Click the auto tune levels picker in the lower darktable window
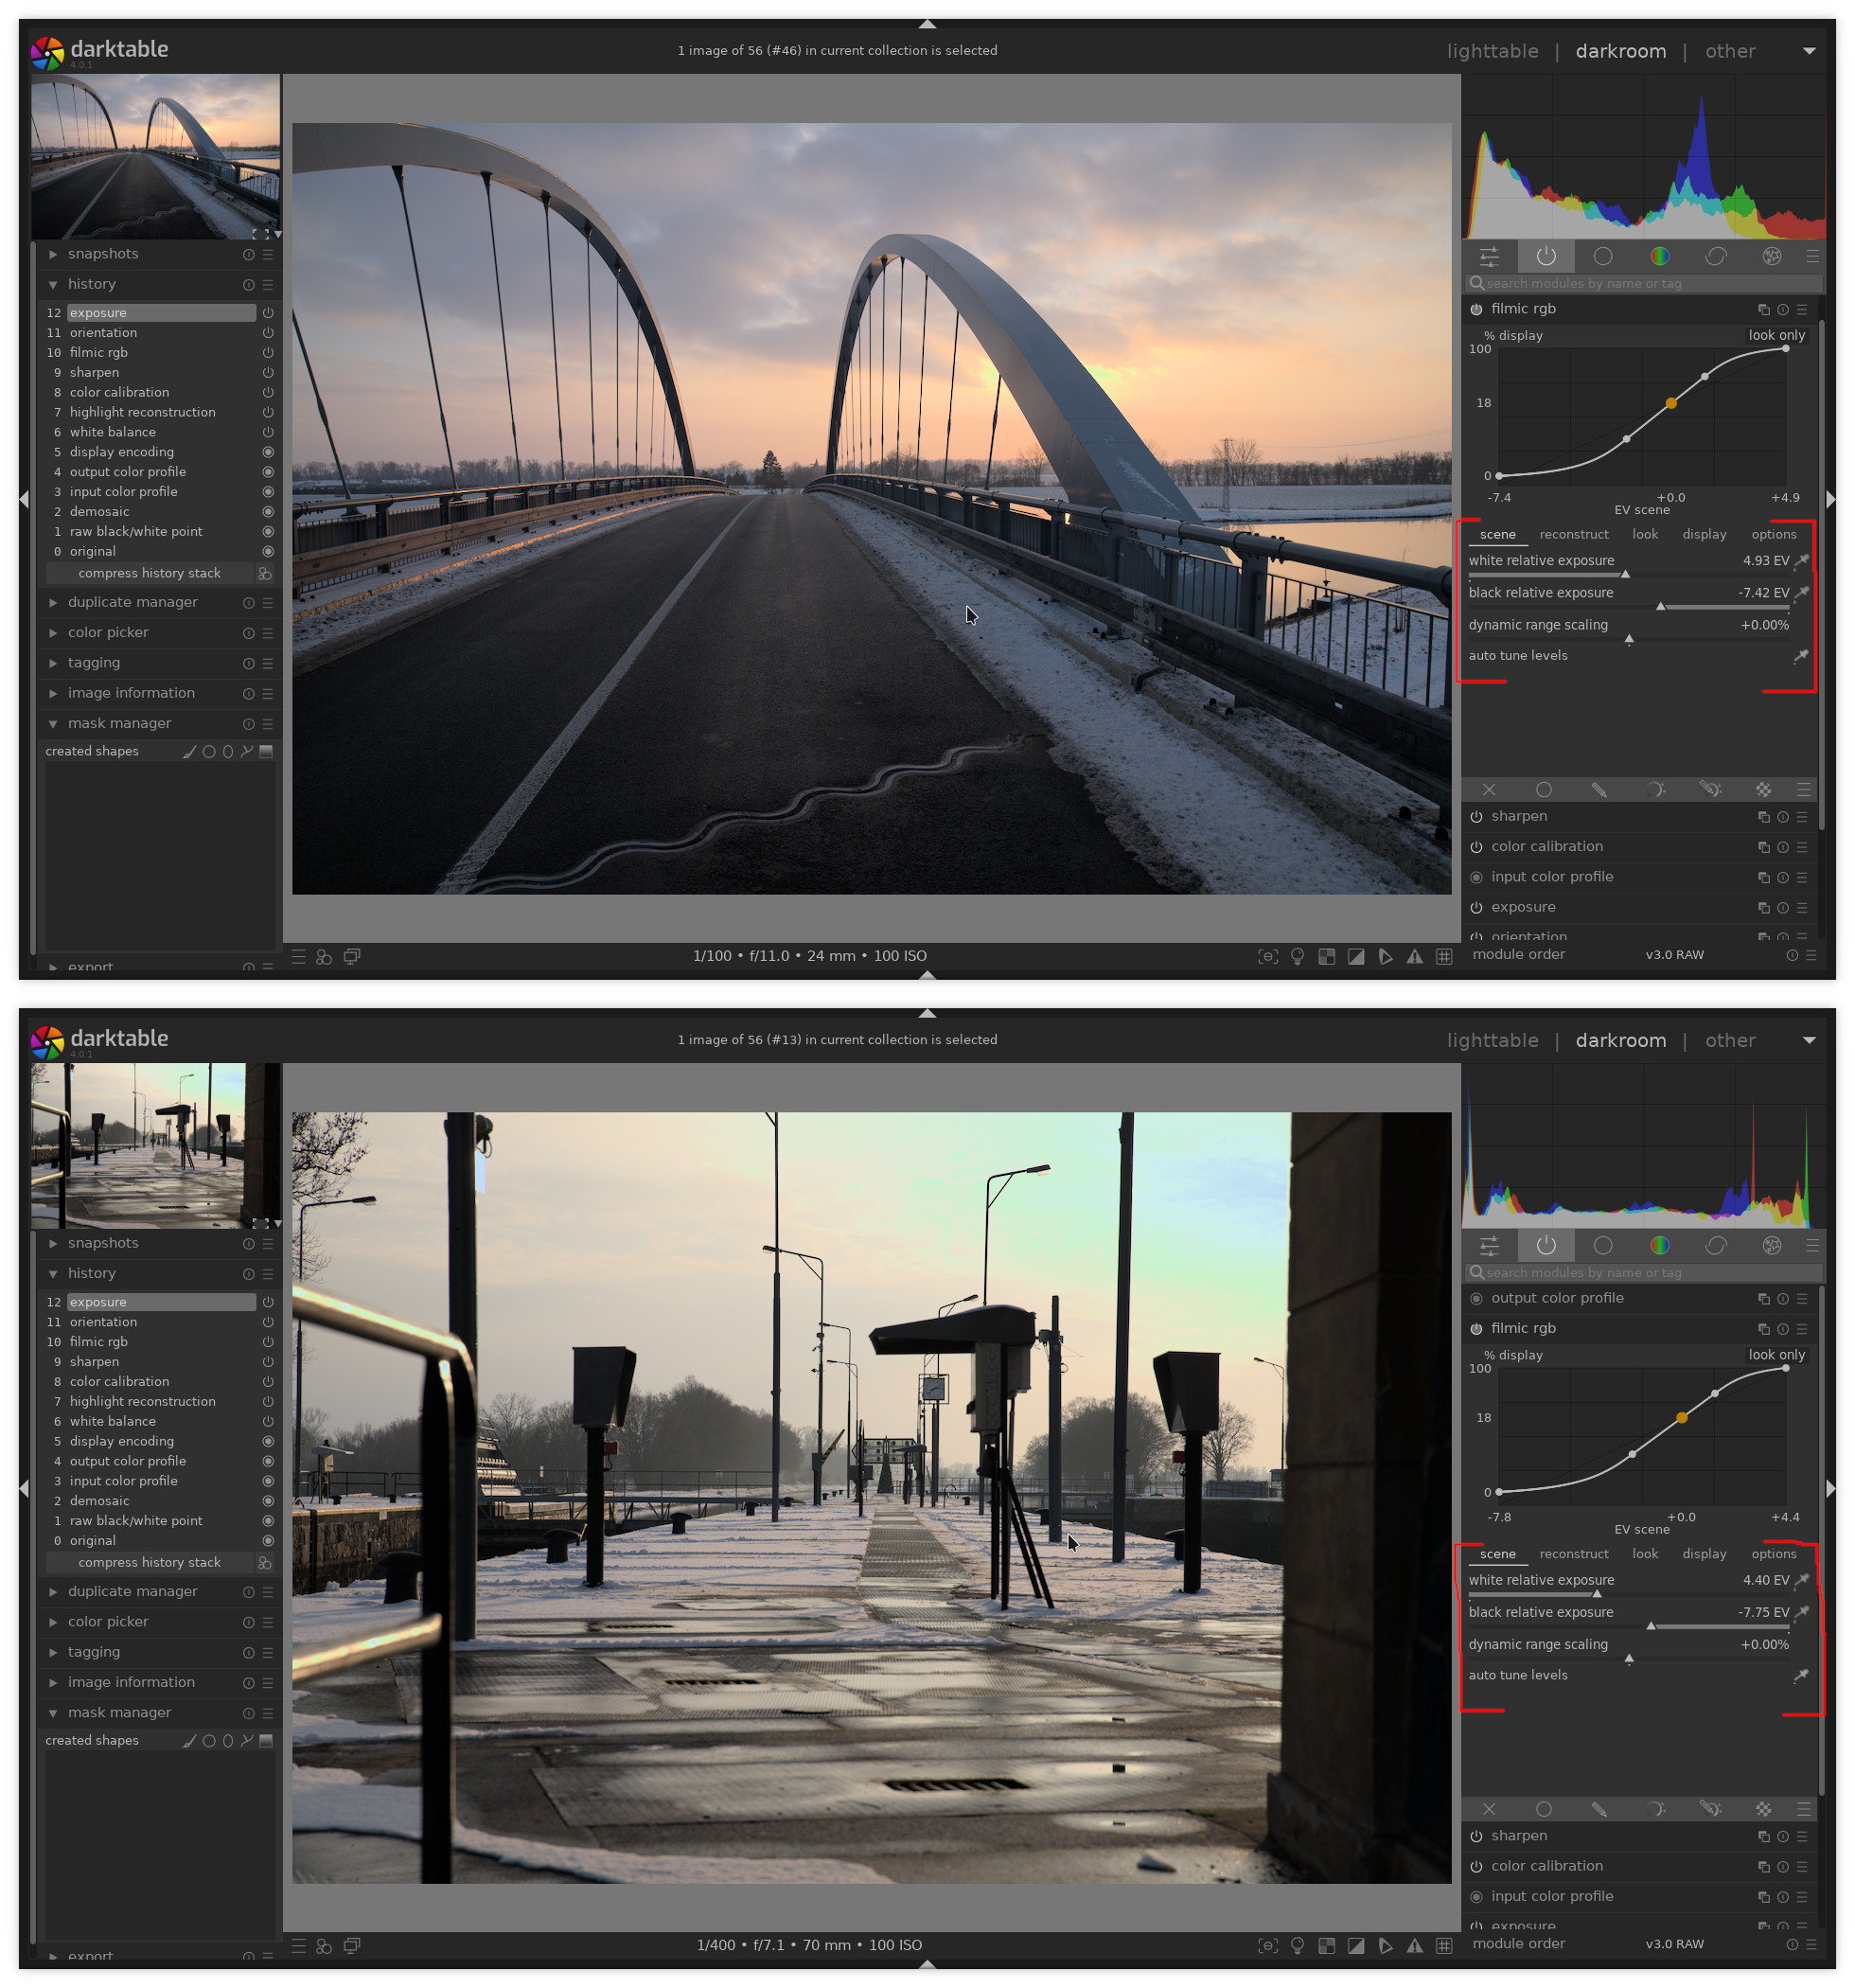The width and height of the screenshot is (1855, 1988). (x=1801, y=1675)
